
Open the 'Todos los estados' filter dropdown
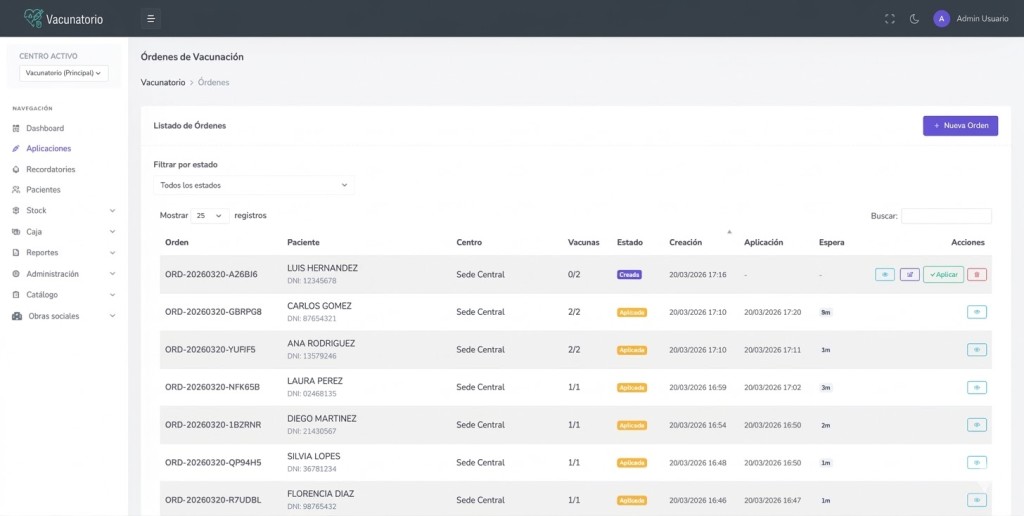253,185
